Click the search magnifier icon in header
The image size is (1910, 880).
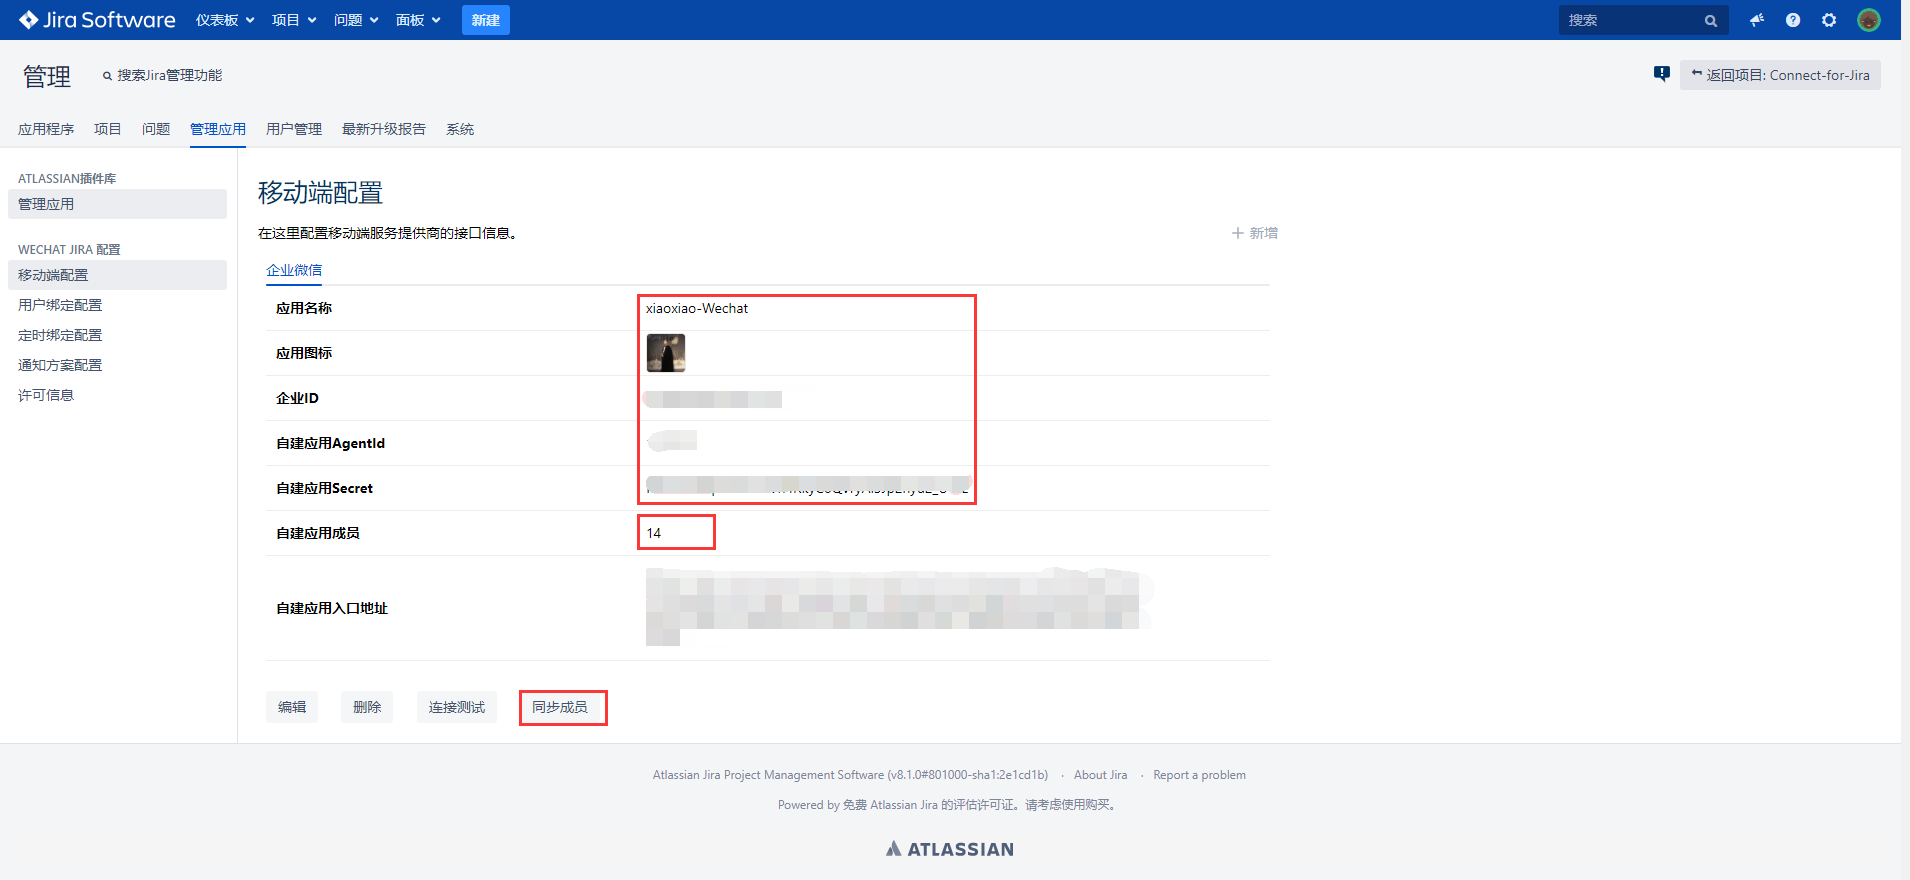(1711, 21)
